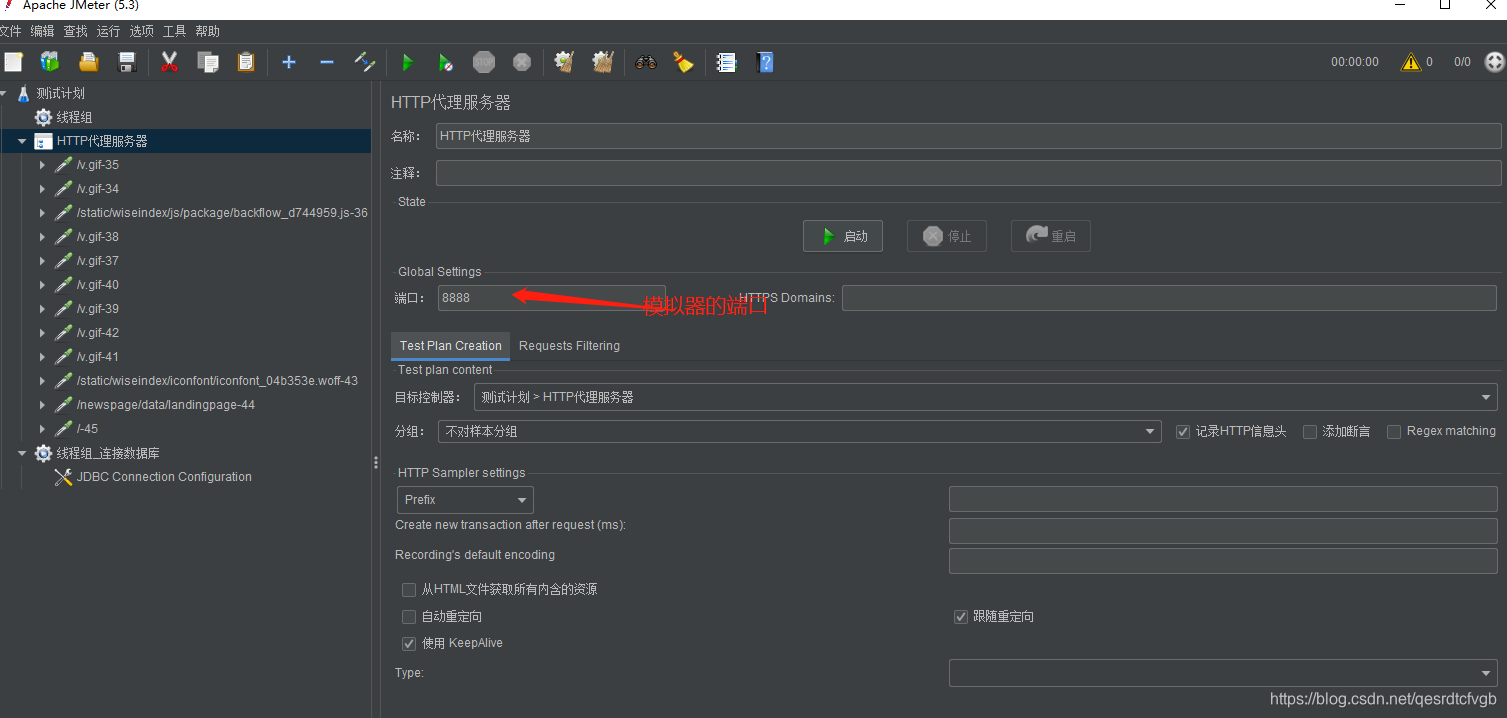Open help with the question mark icon
This screenshot has height=718, width=1507.
tap(765, 62)
